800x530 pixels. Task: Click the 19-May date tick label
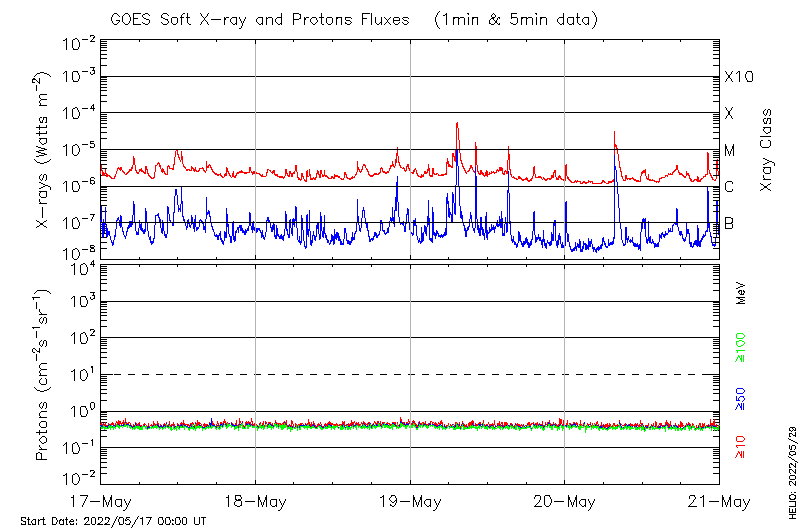point(410,500)
